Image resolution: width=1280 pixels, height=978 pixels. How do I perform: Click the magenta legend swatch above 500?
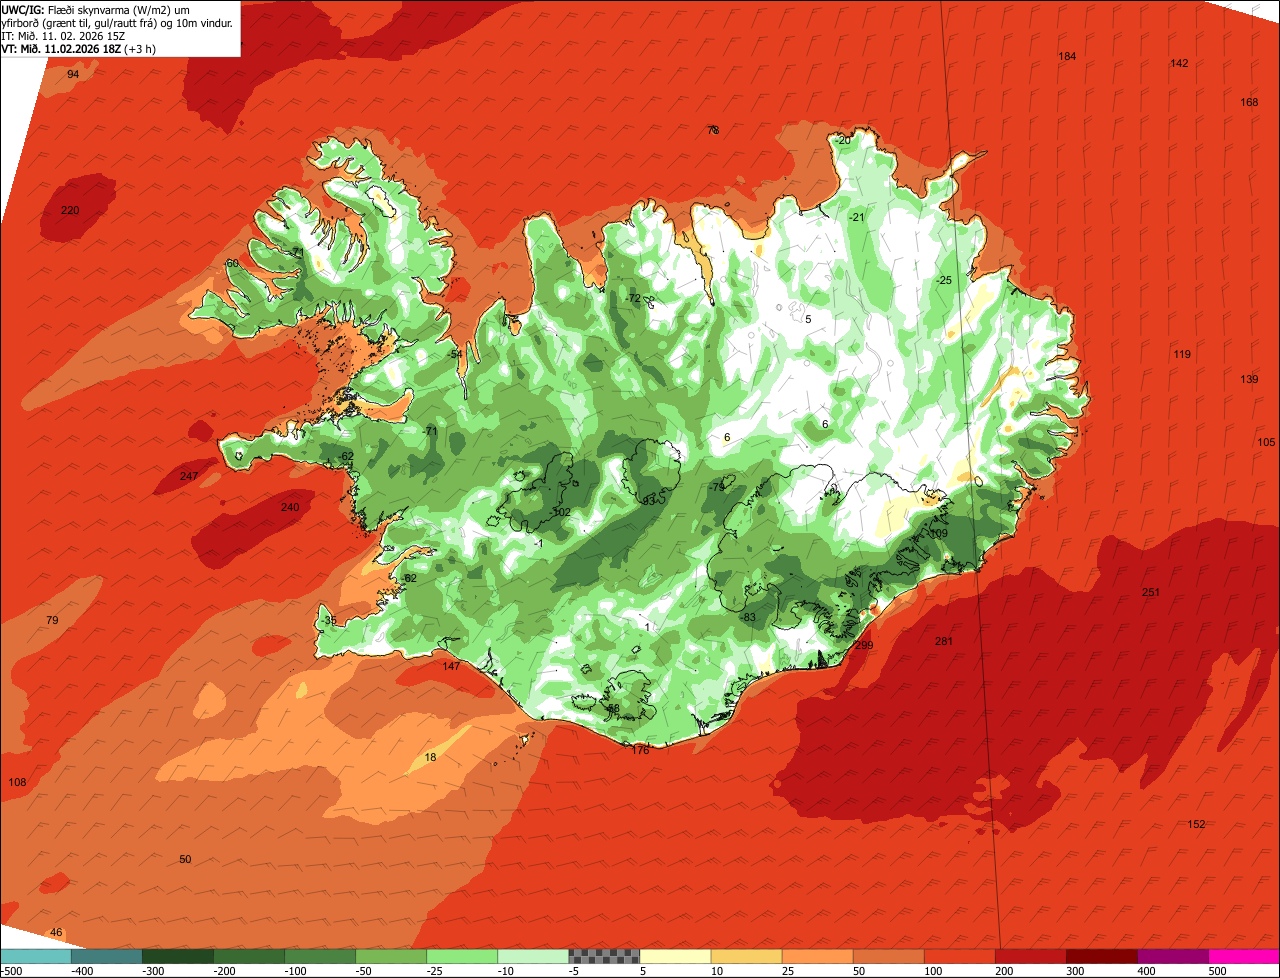[1244, 956]
